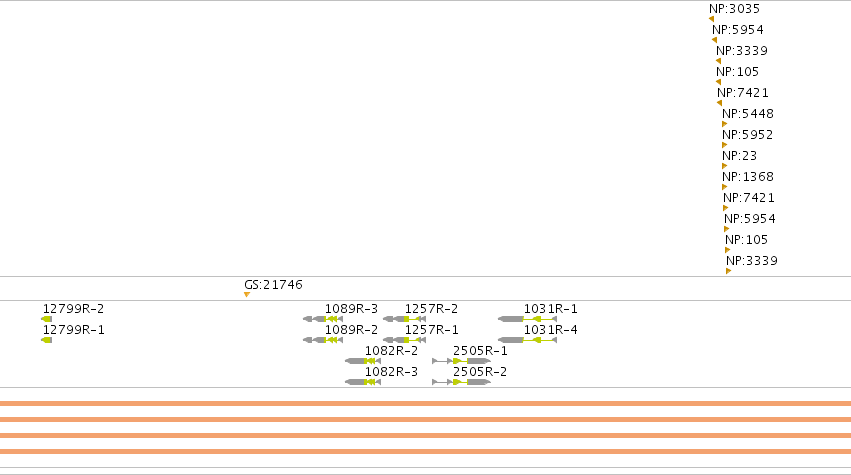Select the green glyph under 12799R-2
The width and height of the screenshot is (851, 475).
click(47, 319)
